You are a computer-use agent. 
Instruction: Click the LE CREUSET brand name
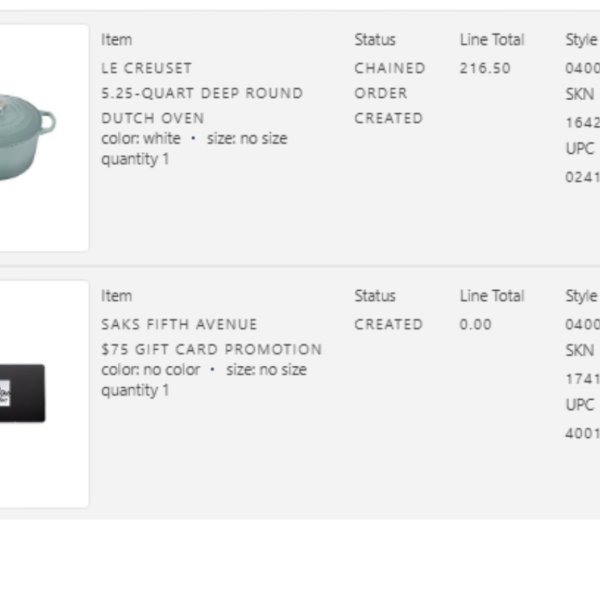pyautogui.click(x=146, y=68)
